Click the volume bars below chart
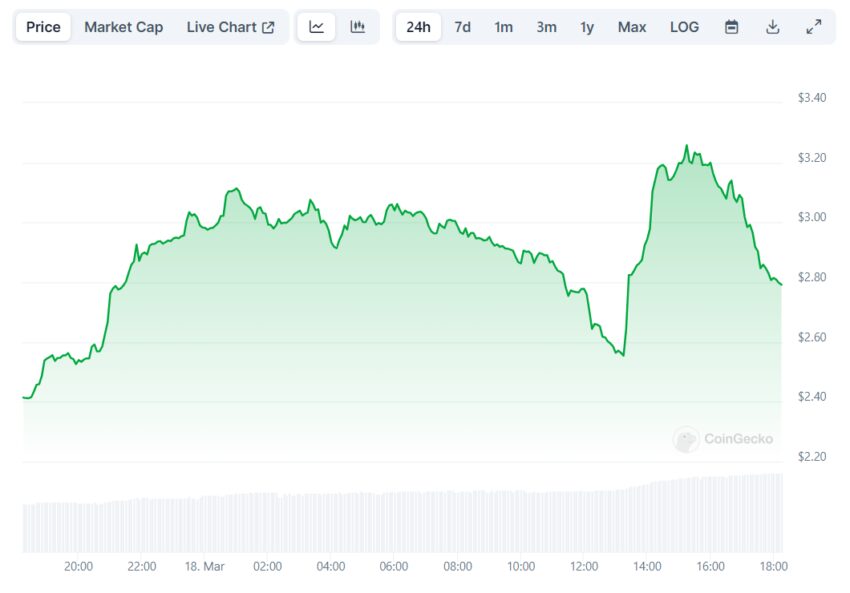The height and width of the screenshot is (593, 850). coord(400,520)
